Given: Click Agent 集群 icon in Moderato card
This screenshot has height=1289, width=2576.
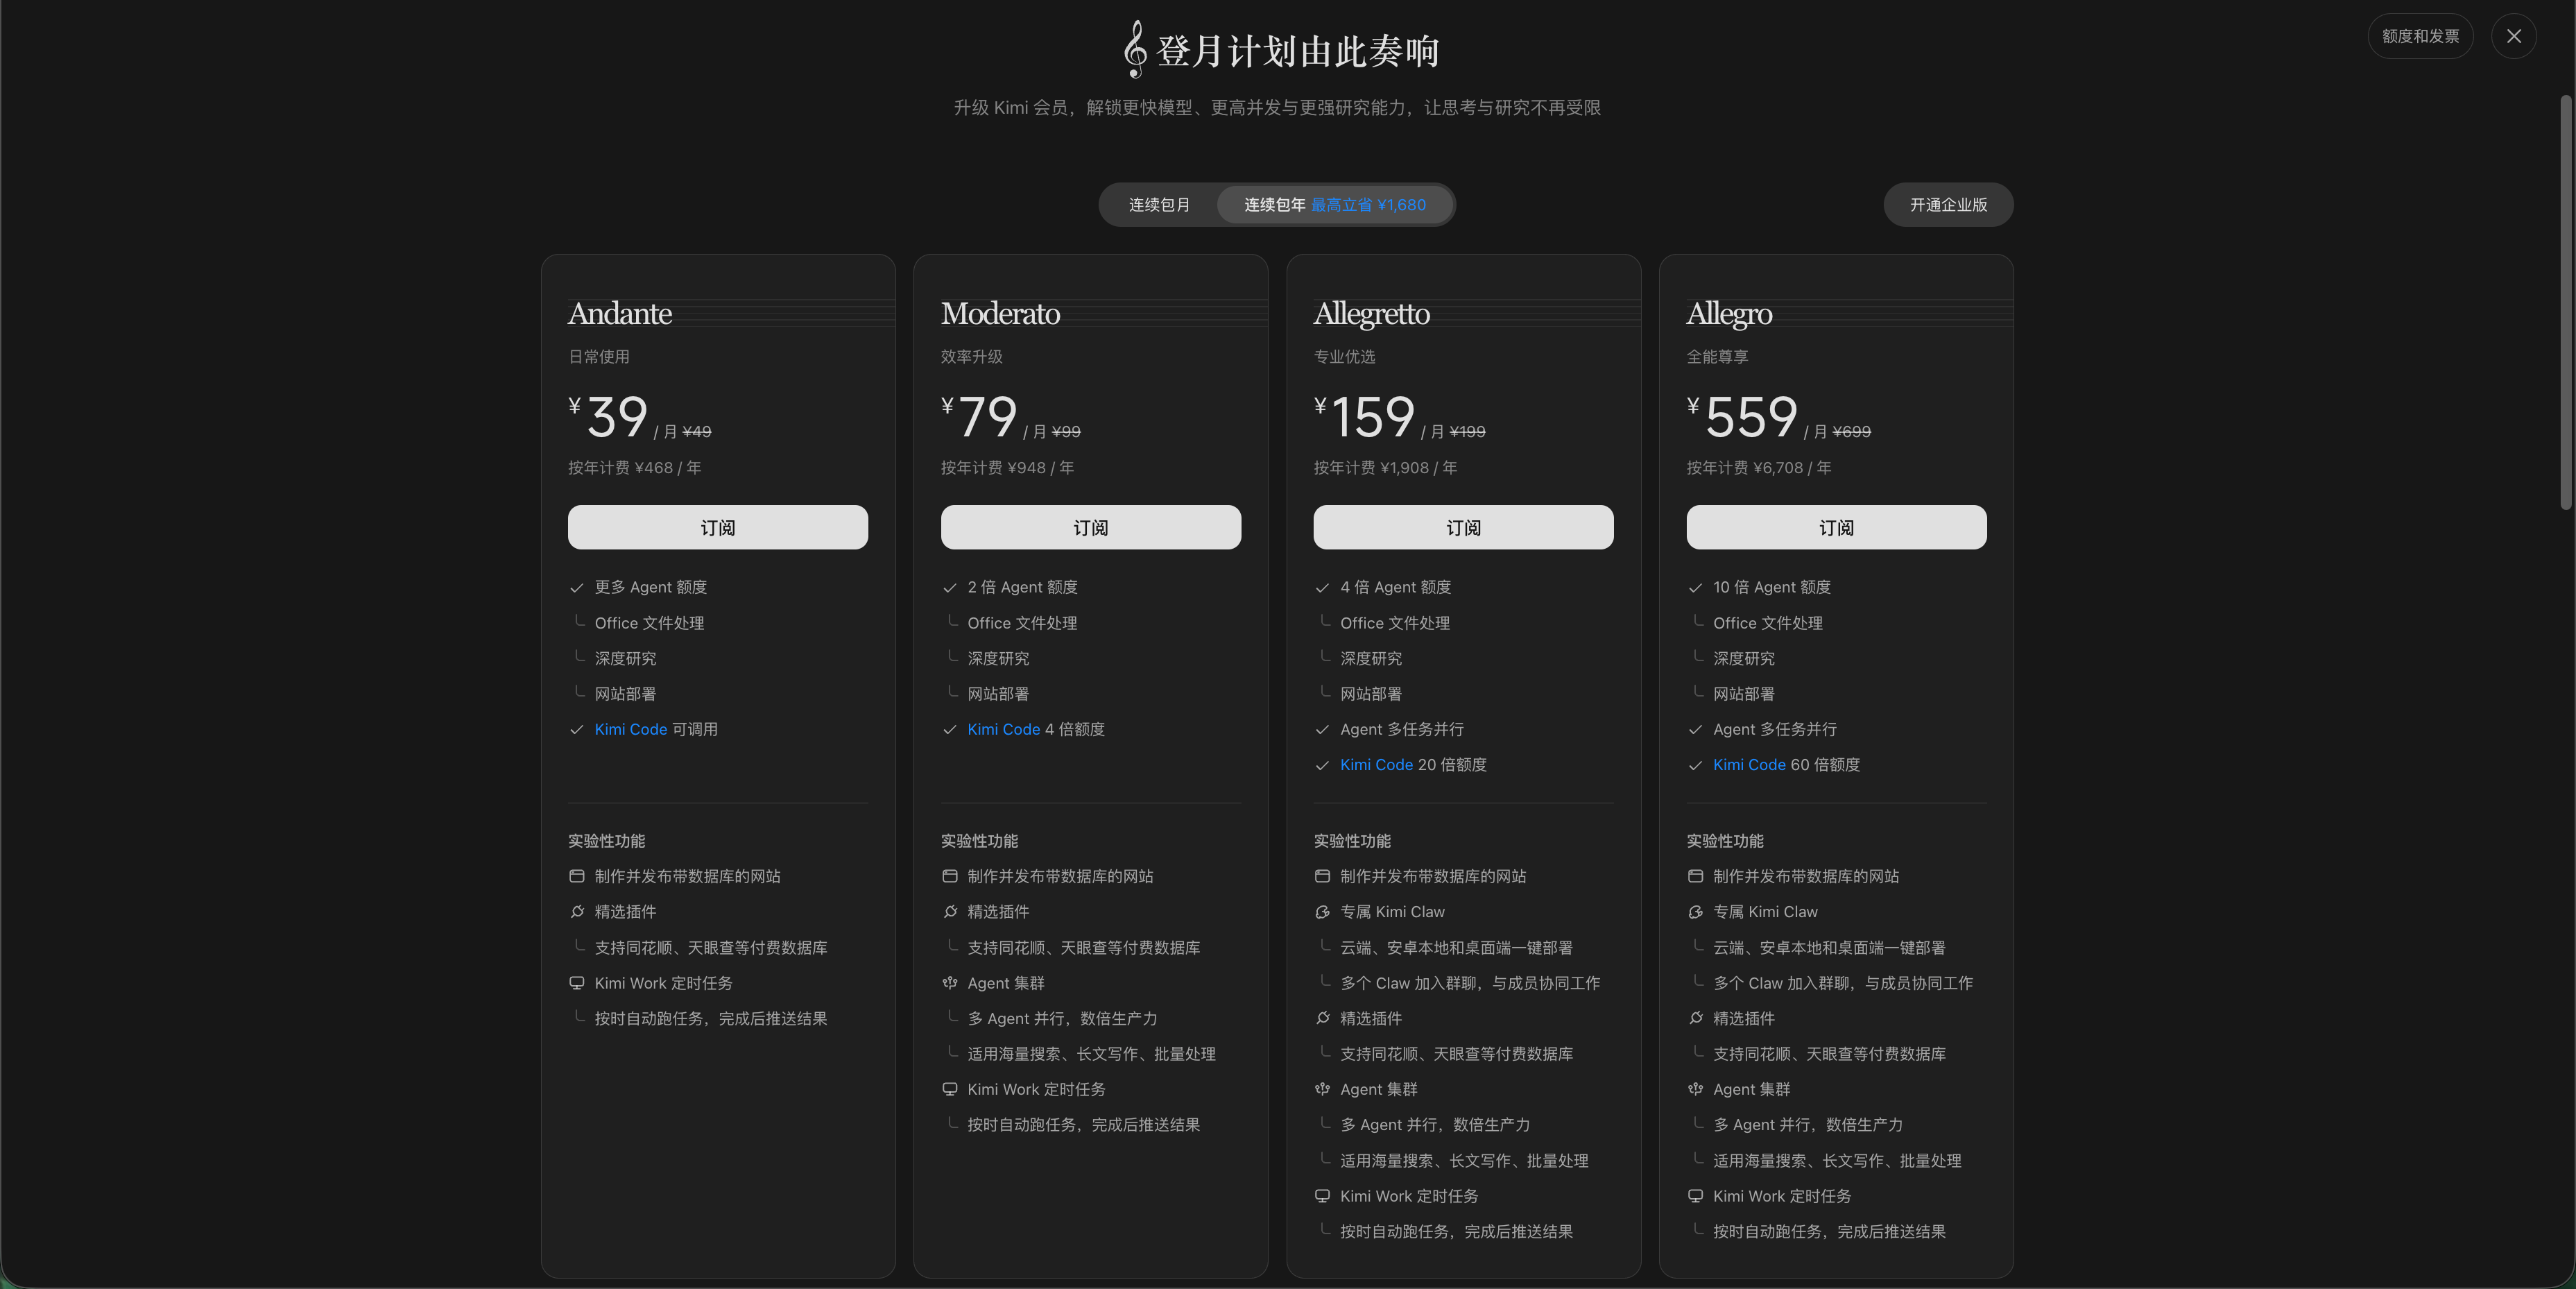Looking at the screenshot, I should pyautogui.click(x=950, y=983).
